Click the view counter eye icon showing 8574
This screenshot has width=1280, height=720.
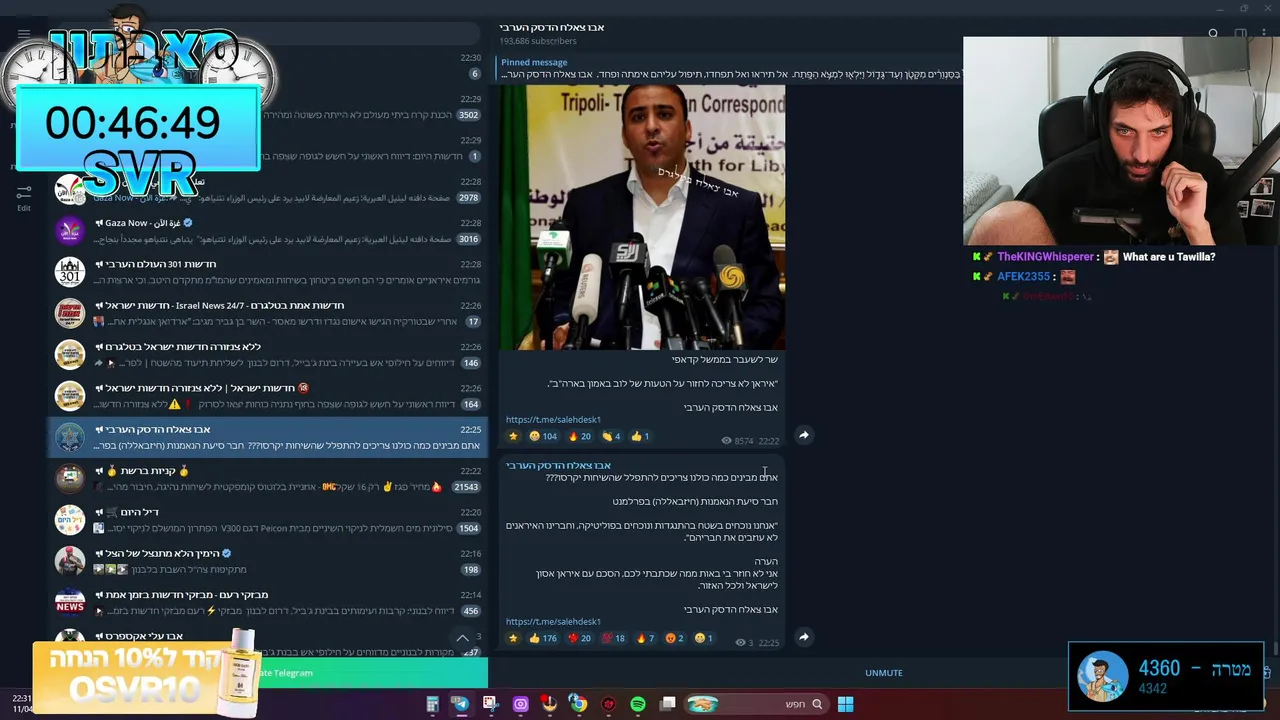726,440
